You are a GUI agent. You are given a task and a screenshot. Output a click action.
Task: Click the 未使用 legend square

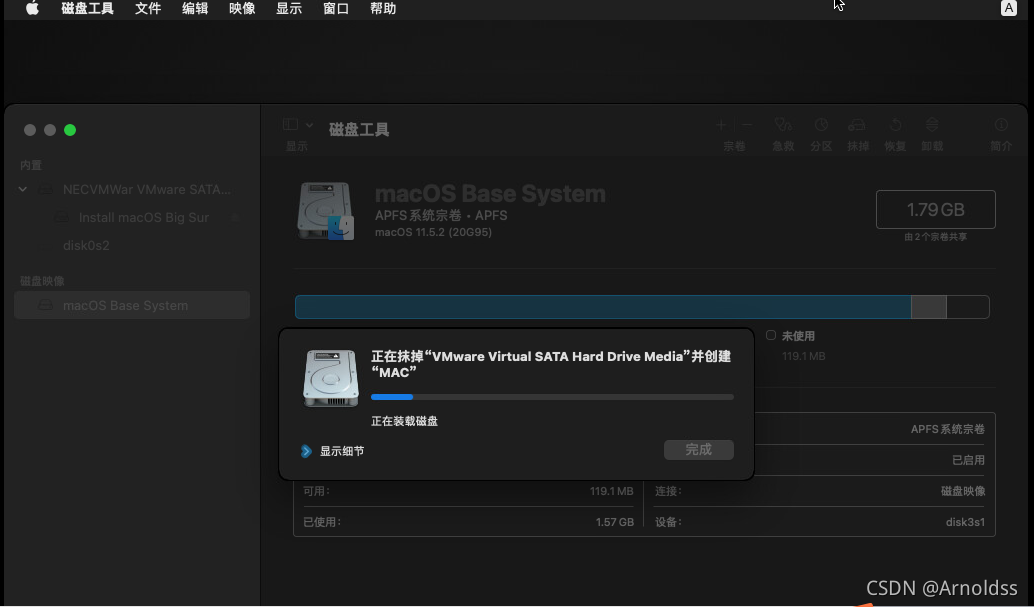tap(770, 335)
